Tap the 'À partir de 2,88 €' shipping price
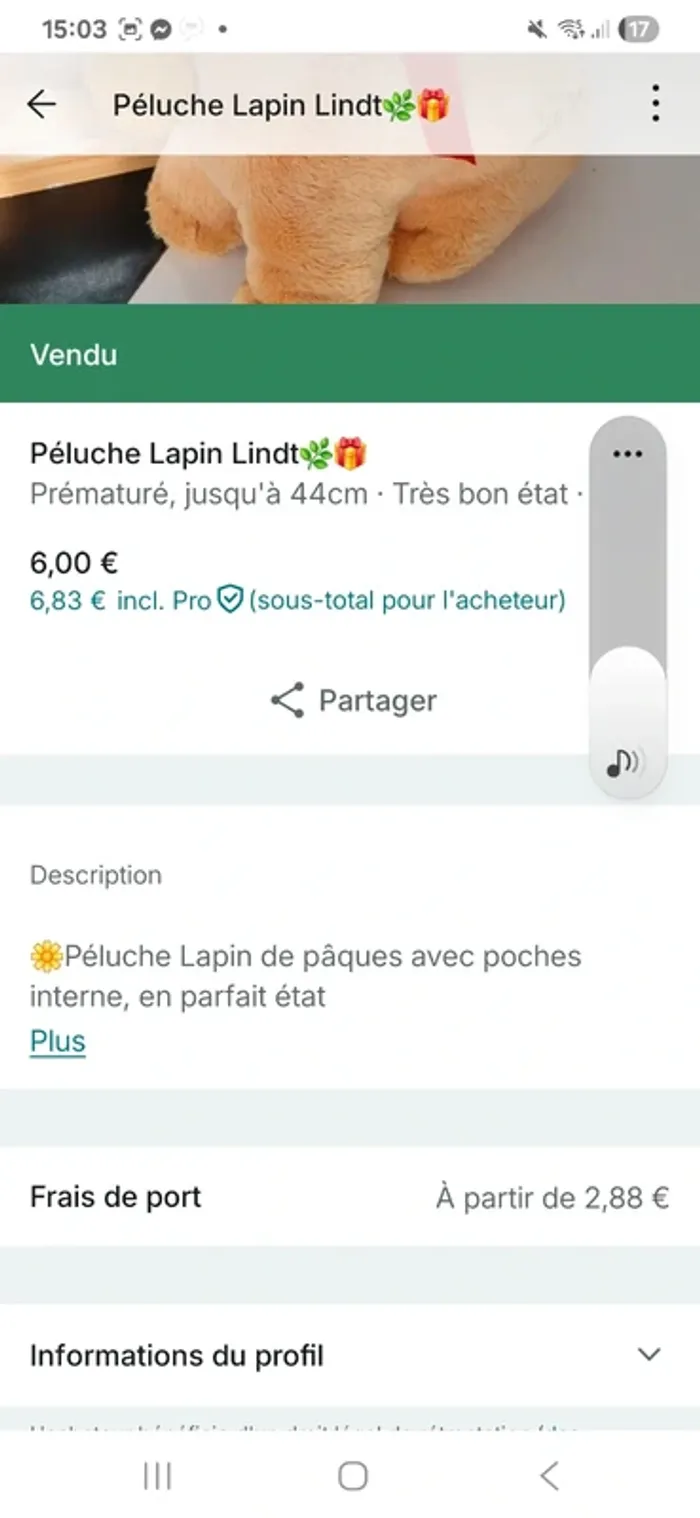 pyautogui.click(x=552, y=1197)
